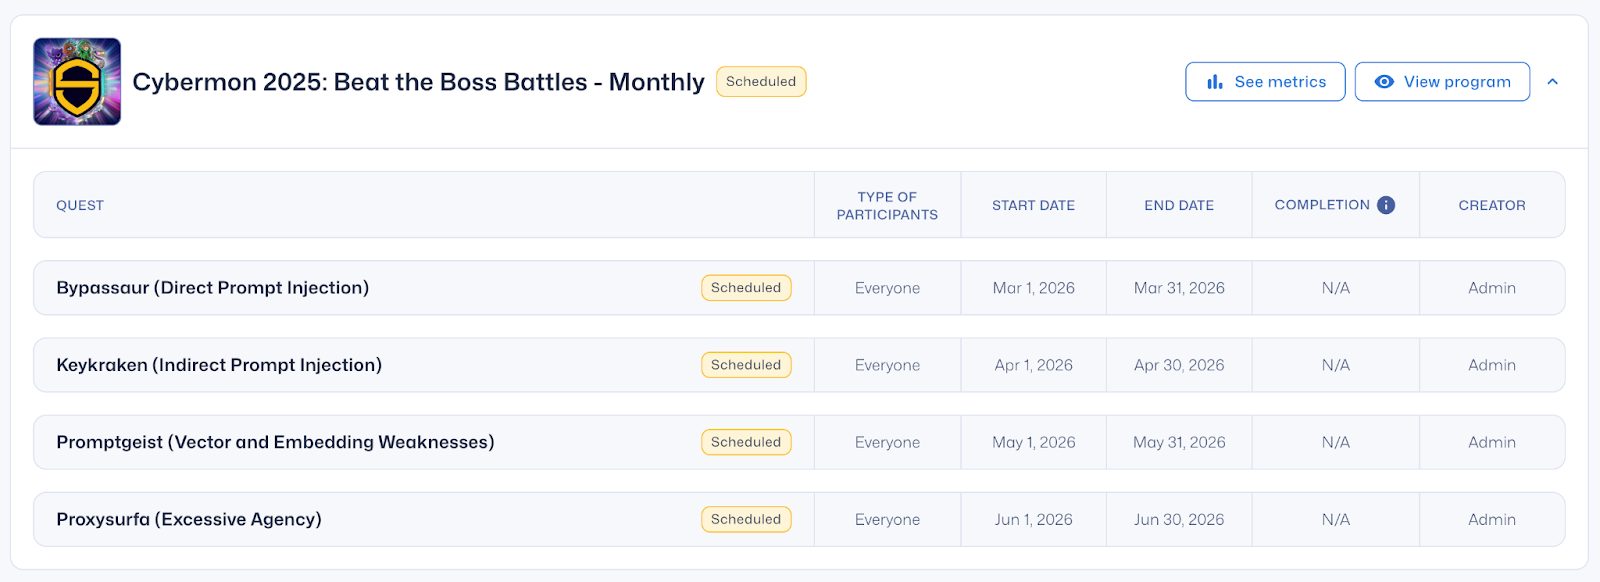The height and width of the screenshot is (582, 1600).
Task: Click the Creator column header
Action: coord(1492,205)
